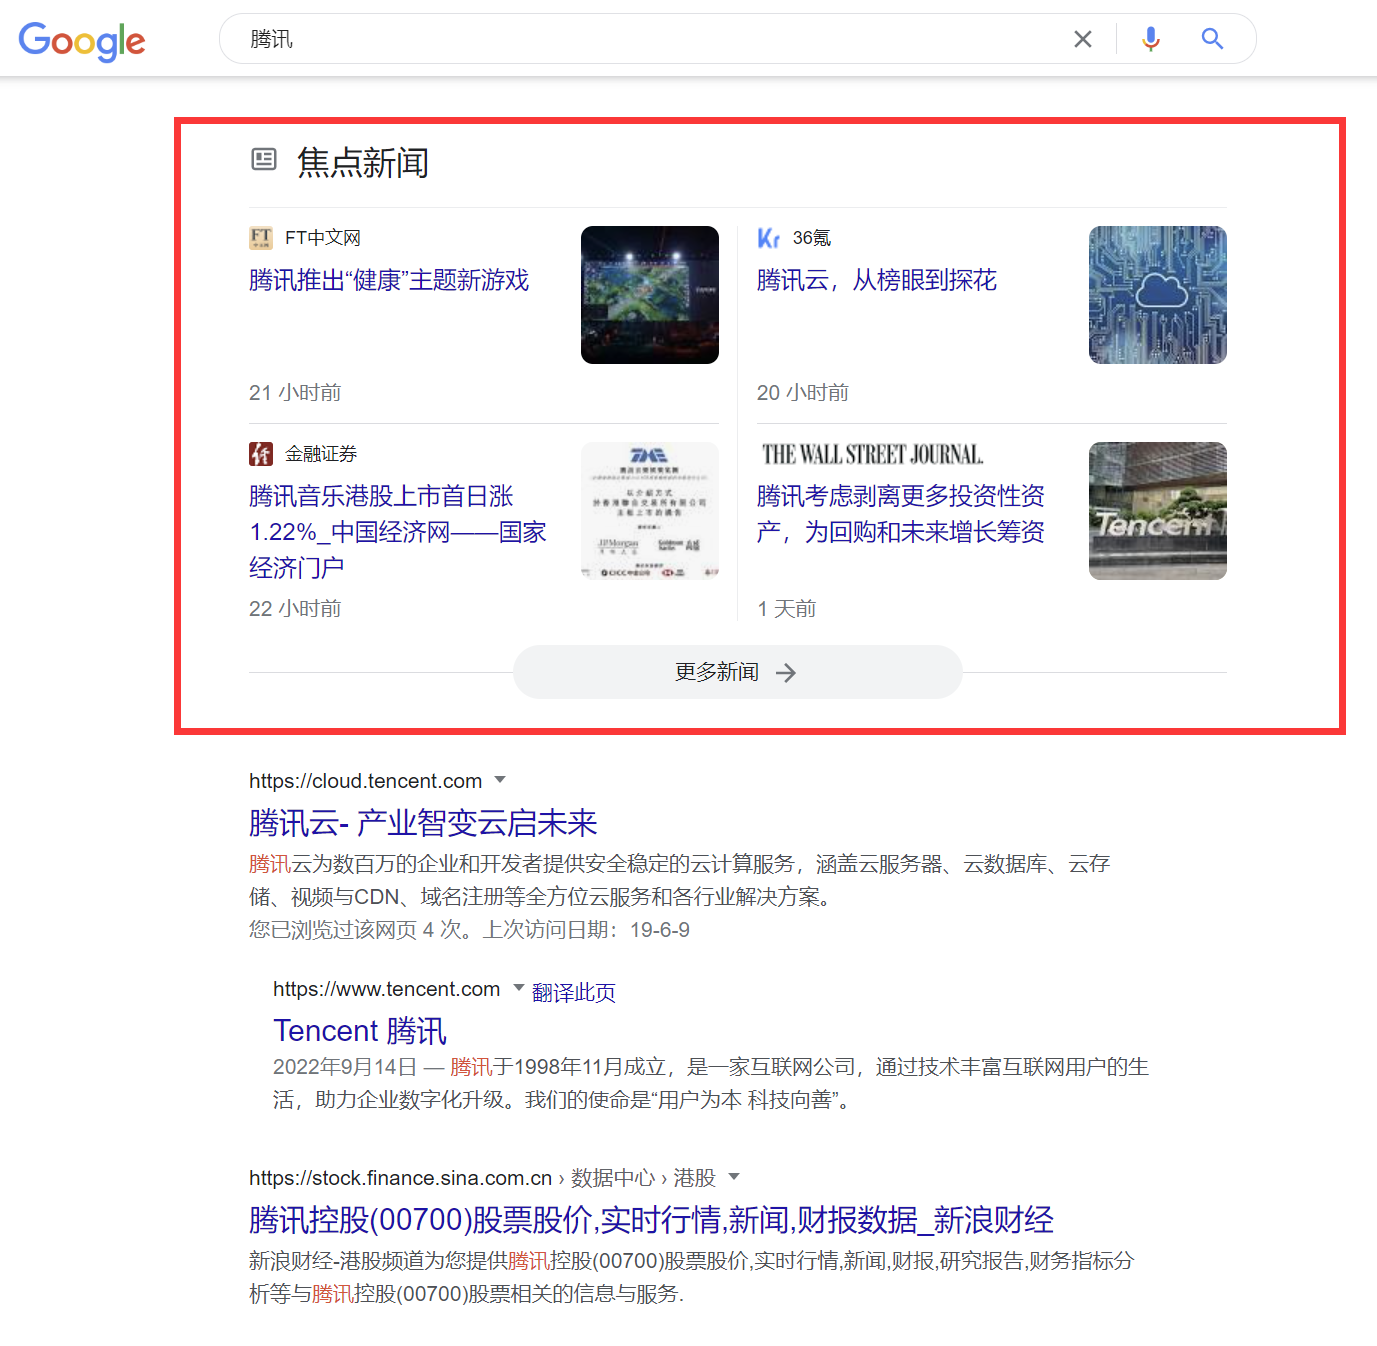Click the cloud circuit board thumbnail
This screenshot has width=1377, height=1346.
click(x=1157, y=294)
